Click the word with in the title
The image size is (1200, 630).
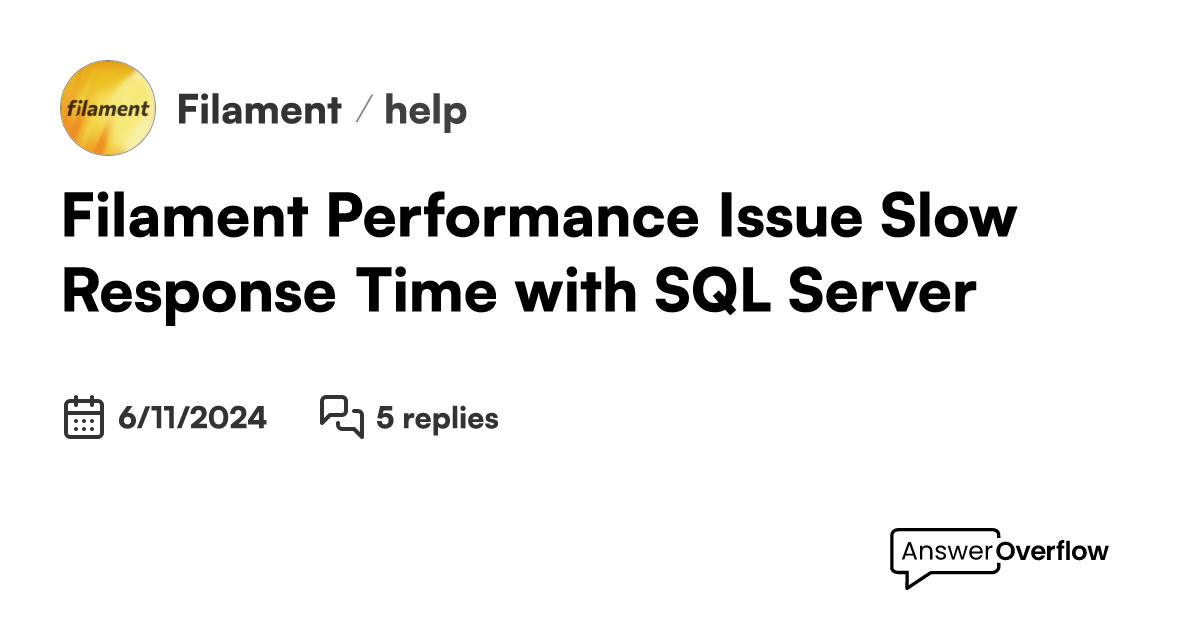[x=578, y=292]
